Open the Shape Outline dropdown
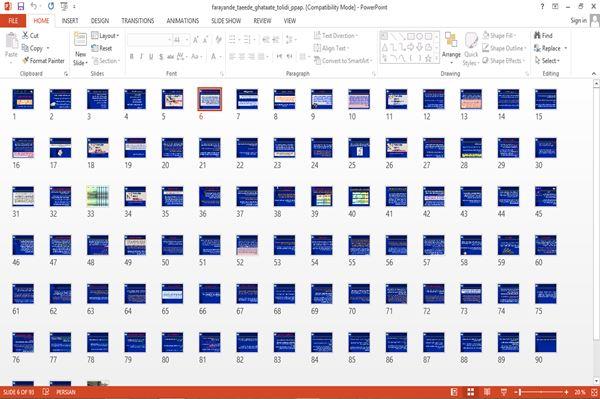 point(504,48)
